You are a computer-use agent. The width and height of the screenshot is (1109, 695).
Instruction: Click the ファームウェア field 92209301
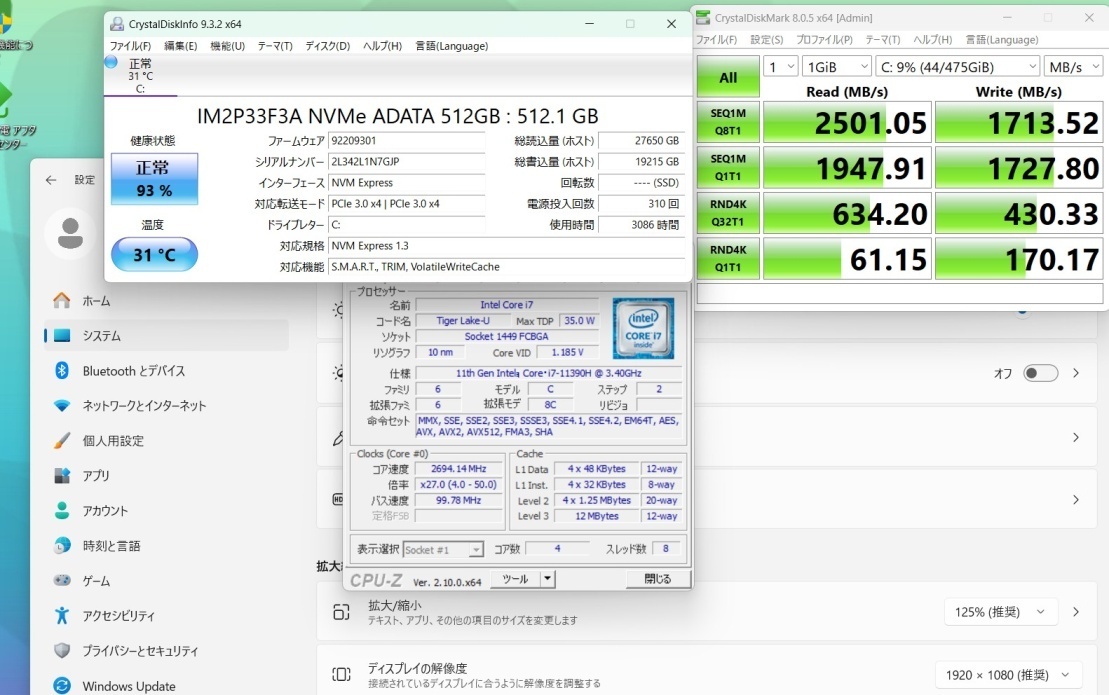[407, 141]
